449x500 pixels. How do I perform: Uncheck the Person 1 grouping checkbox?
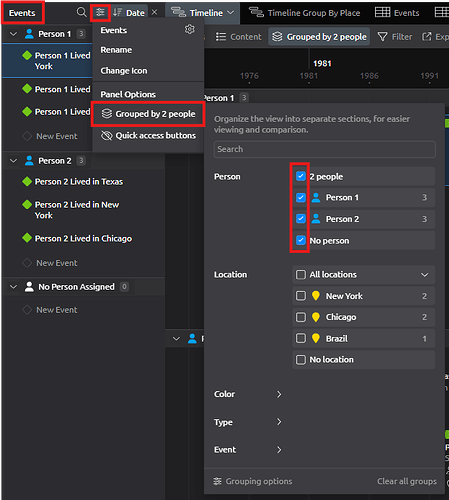click(x=301, y=197)
